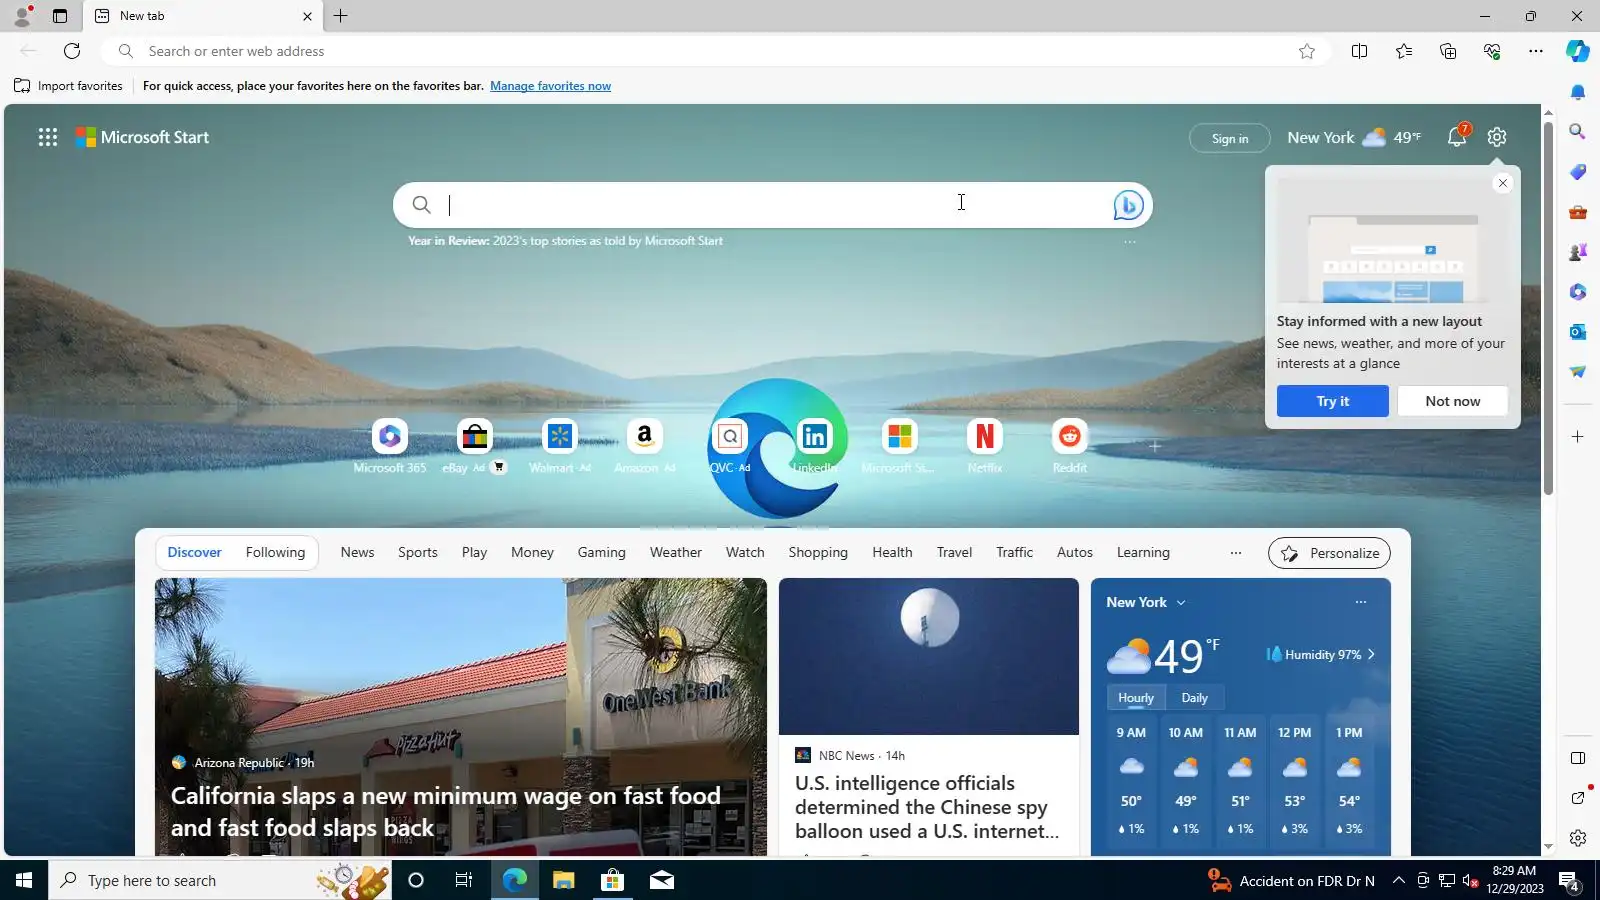Image resolution: width=1600 pixels, height=900 pixels.
Task: Open File Explorer from the taskbar
Action: point(563,880)
